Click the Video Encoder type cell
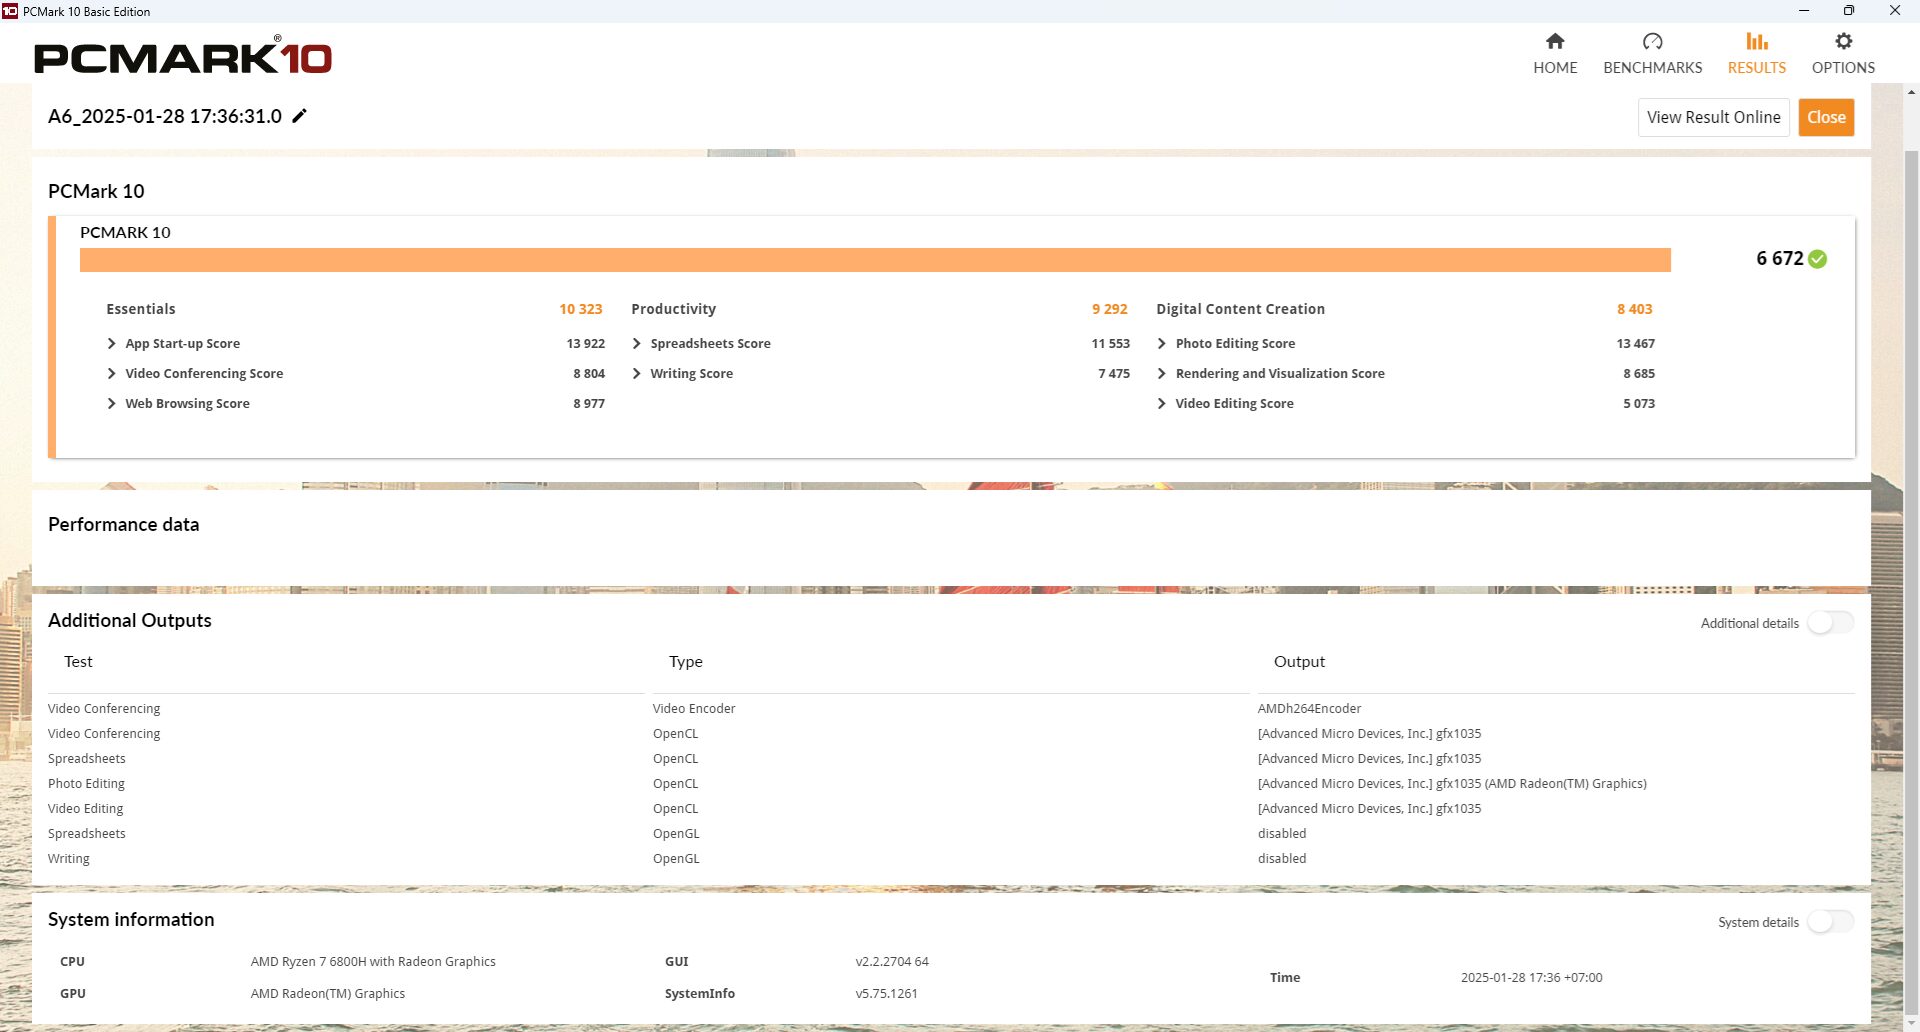The height and width of the screenshot is (1032, 1920). (x=694, y=708)
